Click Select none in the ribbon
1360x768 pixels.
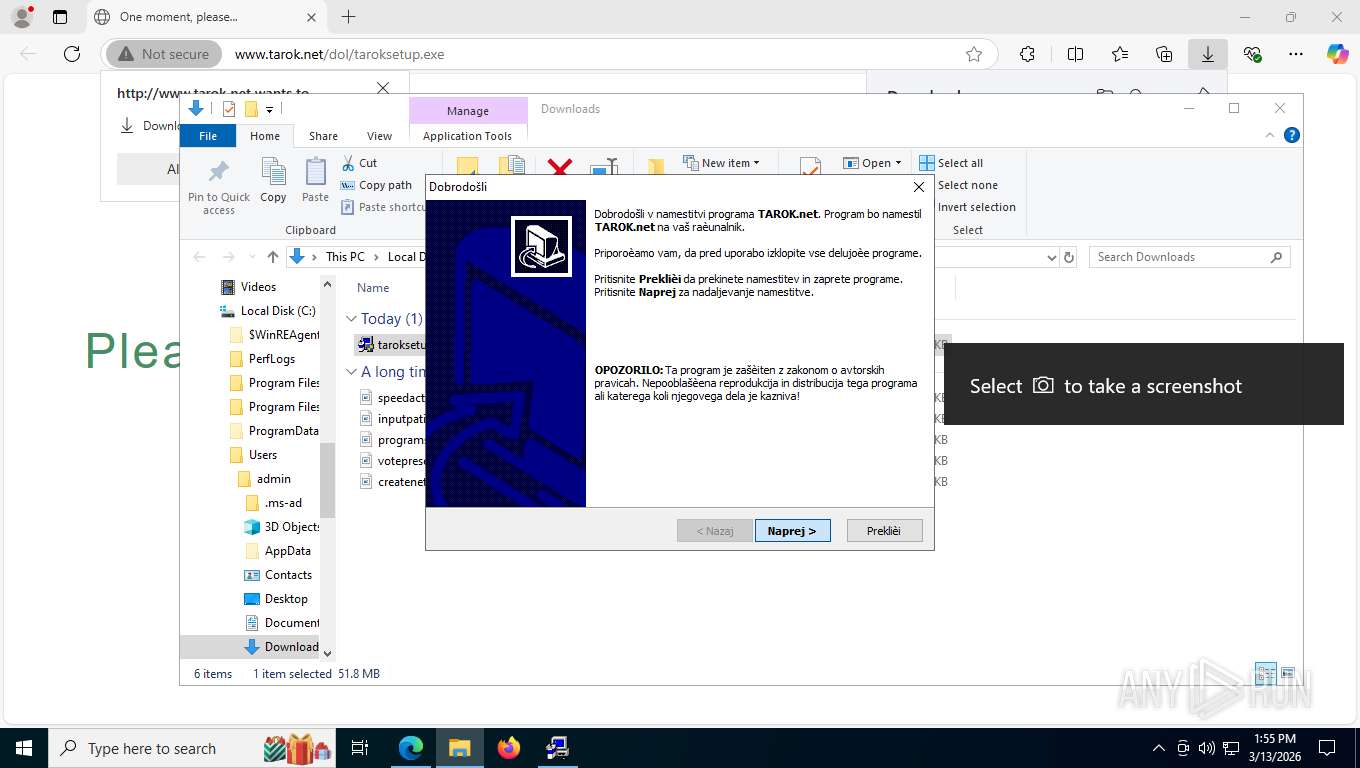coord(958,185)
